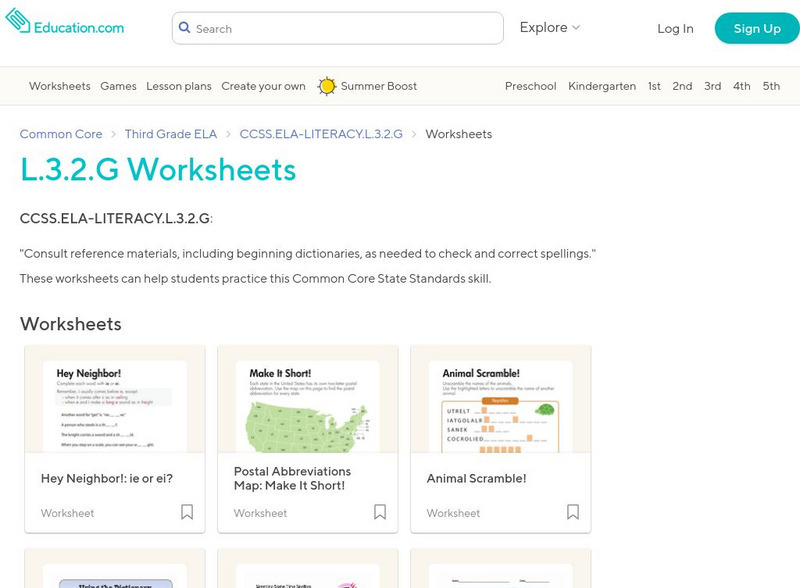
Task: Click the Education.com logo
Action: pyautogui.click(x=65, y=22)
